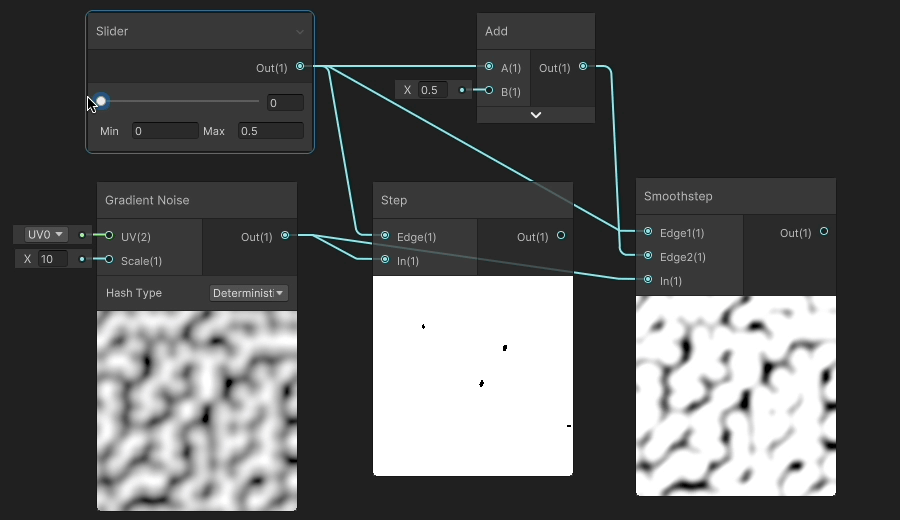The width and height of the screenshot is (900, 520).
Task: Select the Gradient Noise node title
Action: tap(147, 200)
